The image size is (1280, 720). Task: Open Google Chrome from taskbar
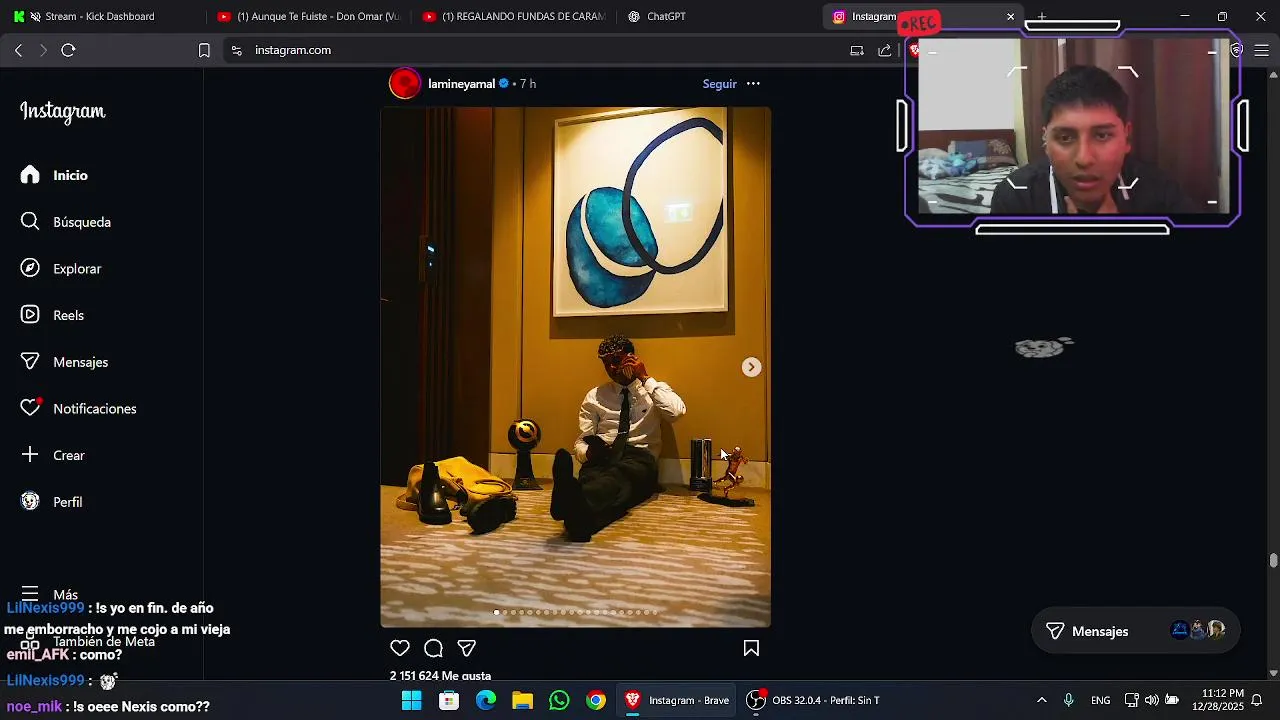click(x=596, y=700)
